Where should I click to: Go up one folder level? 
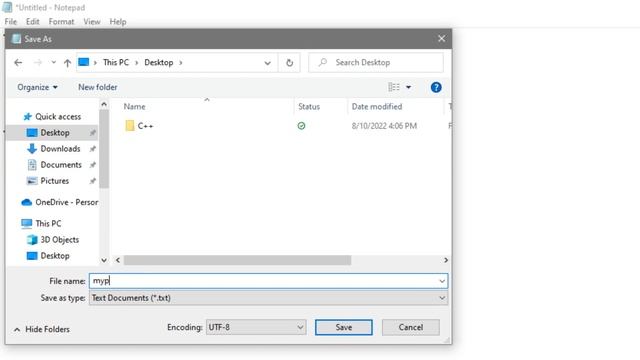(x=67, y=62)
